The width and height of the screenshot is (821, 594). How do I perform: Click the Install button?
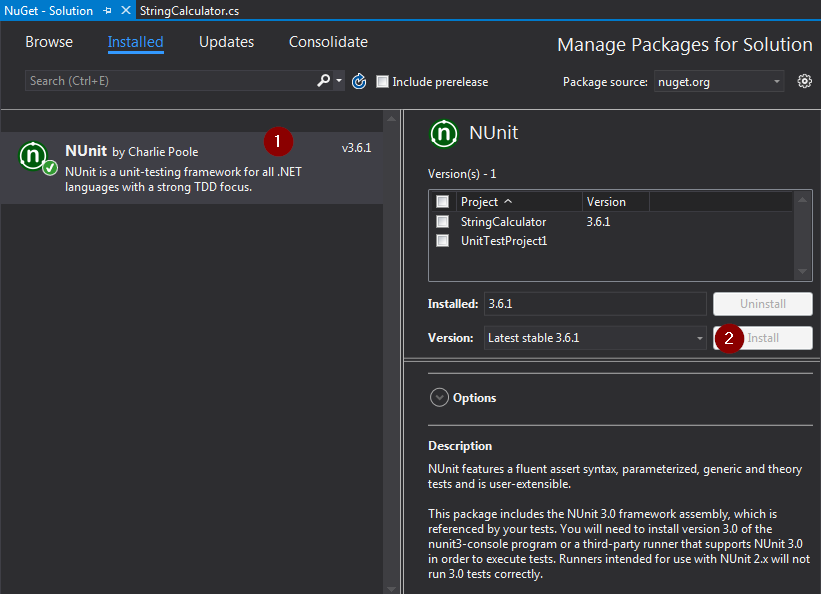point(766,338)
